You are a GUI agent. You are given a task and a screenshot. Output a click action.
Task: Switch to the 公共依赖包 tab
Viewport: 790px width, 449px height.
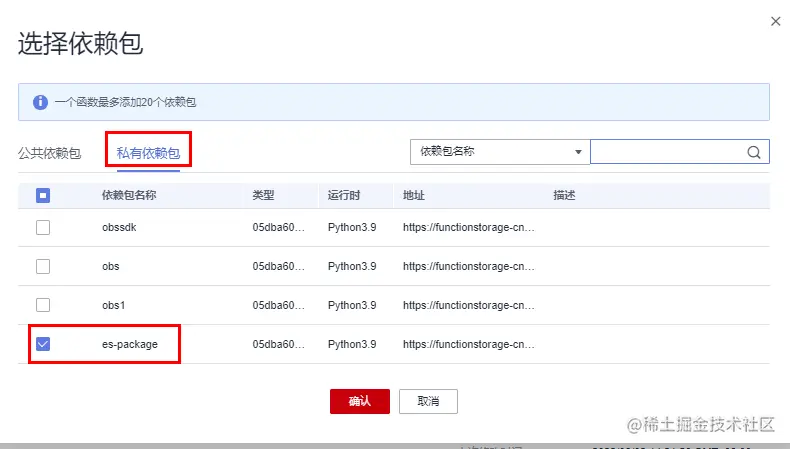click(x=49, y=153)
